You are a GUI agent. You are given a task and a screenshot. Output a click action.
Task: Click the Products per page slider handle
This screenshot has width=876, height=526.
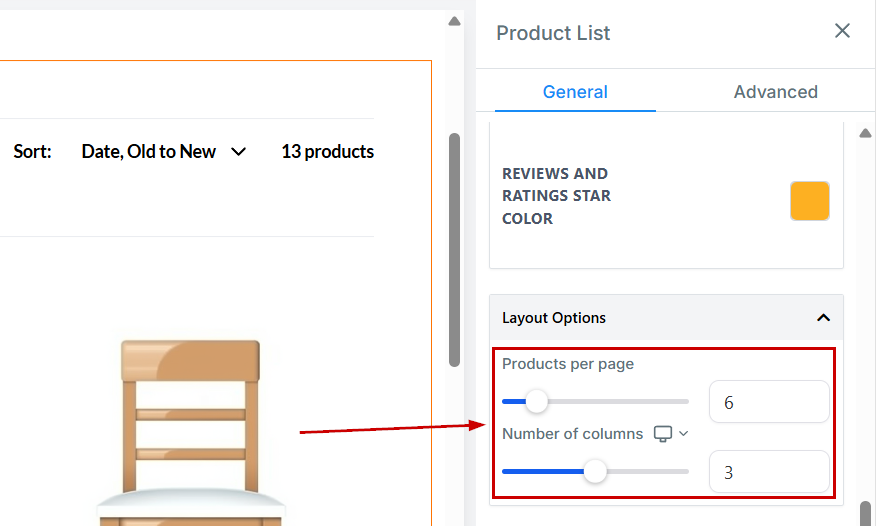[537, 401]
